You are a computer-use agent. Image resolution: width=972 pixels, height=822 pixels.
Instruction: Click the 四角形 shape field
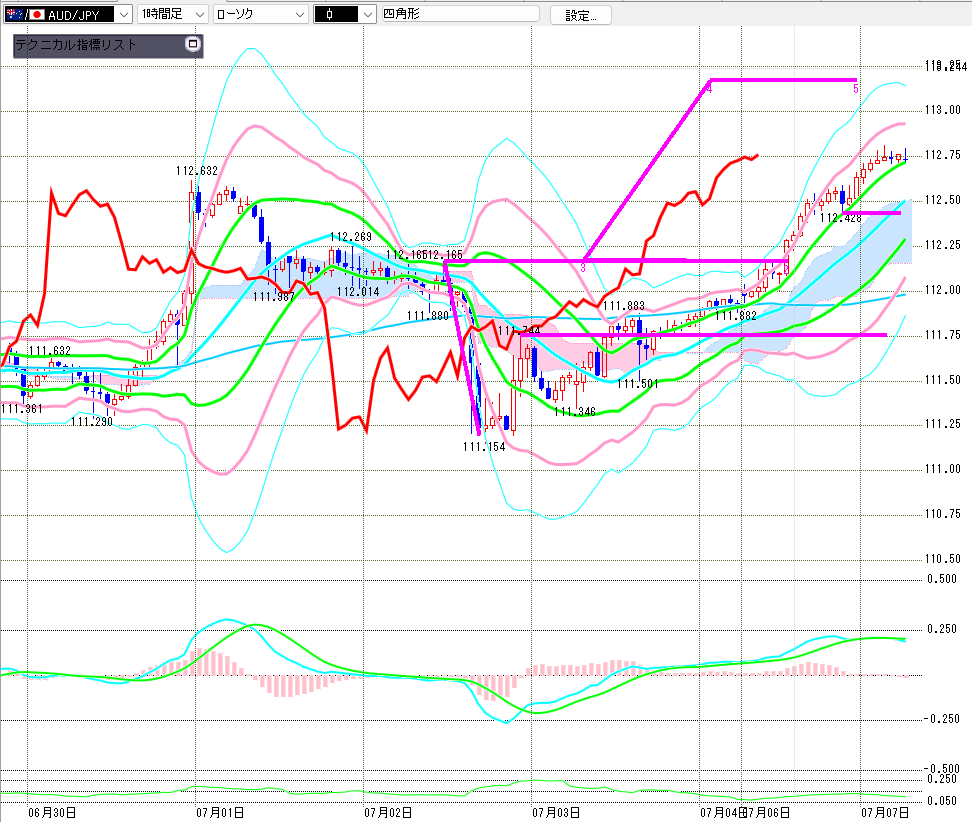pos(461,14)
